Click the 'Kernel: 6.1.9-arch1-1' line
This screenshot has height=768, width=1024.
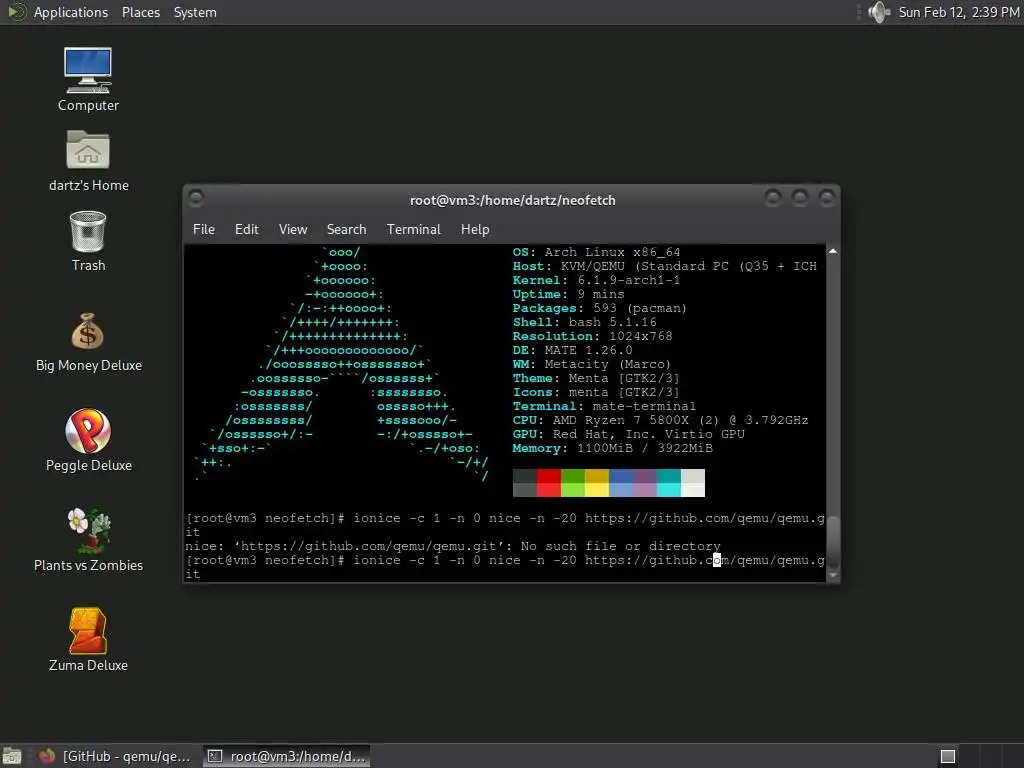coord(596,280)
